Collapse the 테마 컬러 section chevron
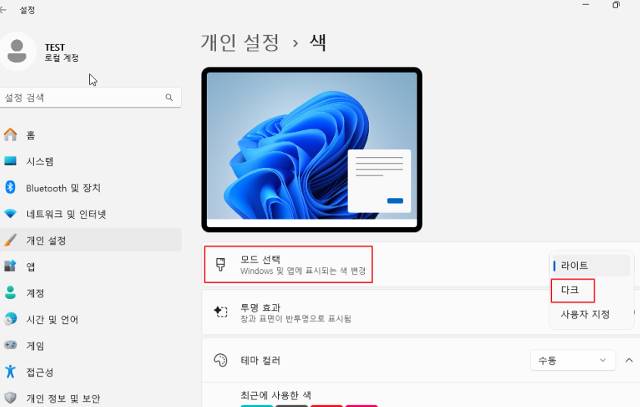This screenshot has width=640, height=407. pyautogui.click(x=629, y=360)
